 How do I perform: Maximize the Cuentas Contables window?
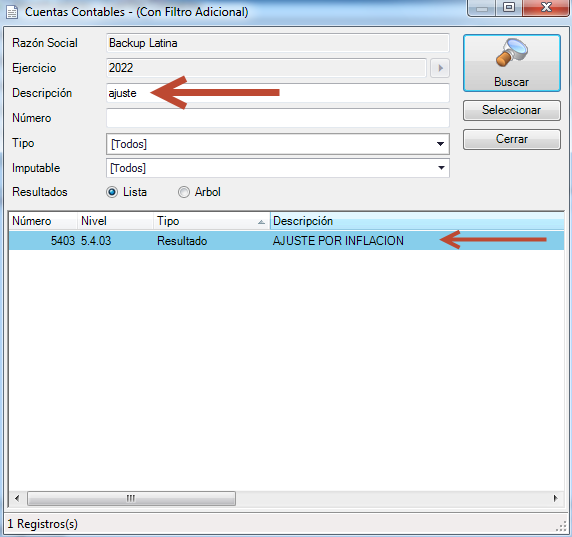pyautogui.click(x=509, y=8)
